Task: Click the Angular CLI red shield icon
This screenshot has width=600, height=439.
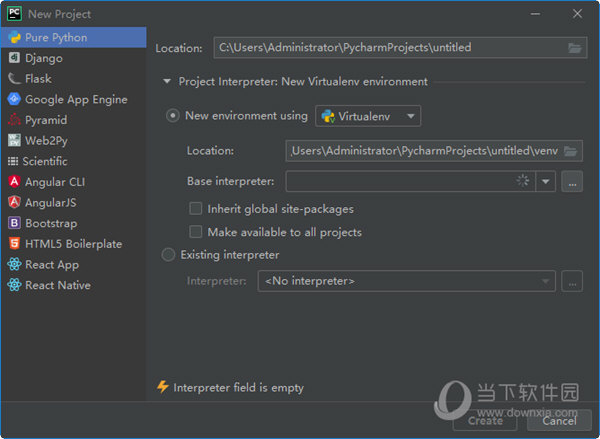Action: tap(14, 181)
